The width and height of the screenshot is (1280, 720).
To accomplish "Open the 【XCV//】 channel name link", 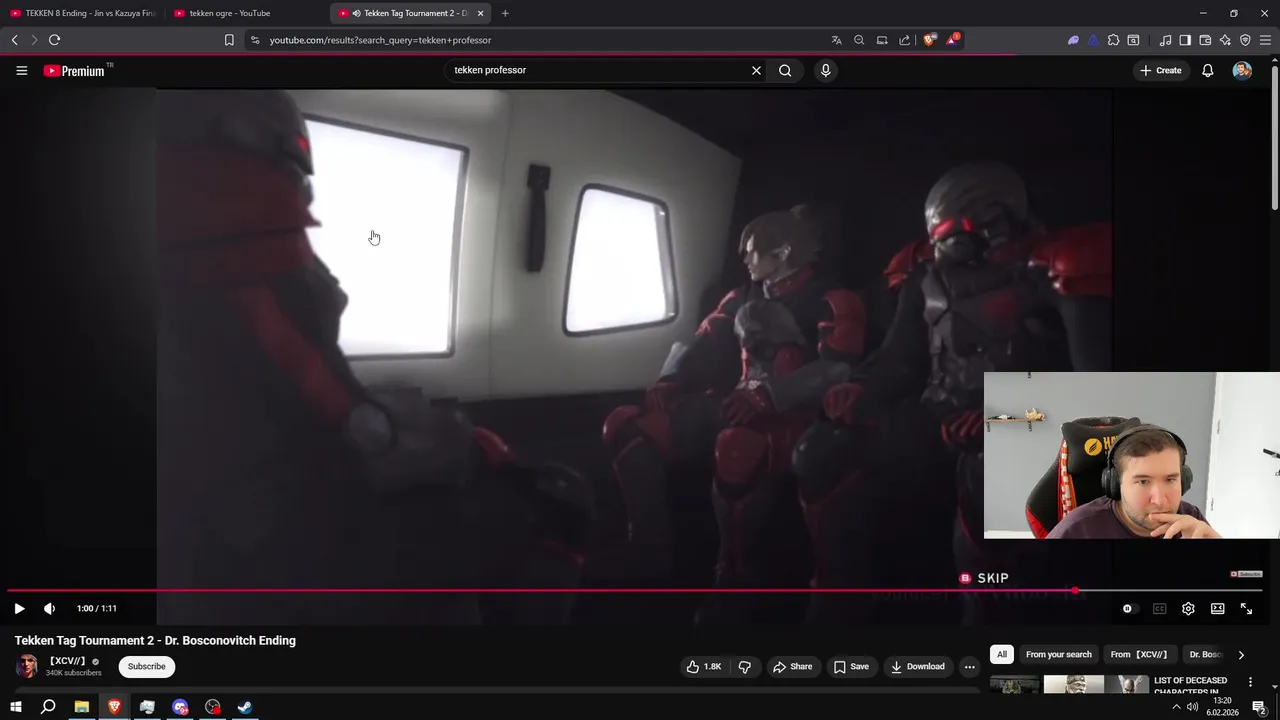I will coord(67,661).
